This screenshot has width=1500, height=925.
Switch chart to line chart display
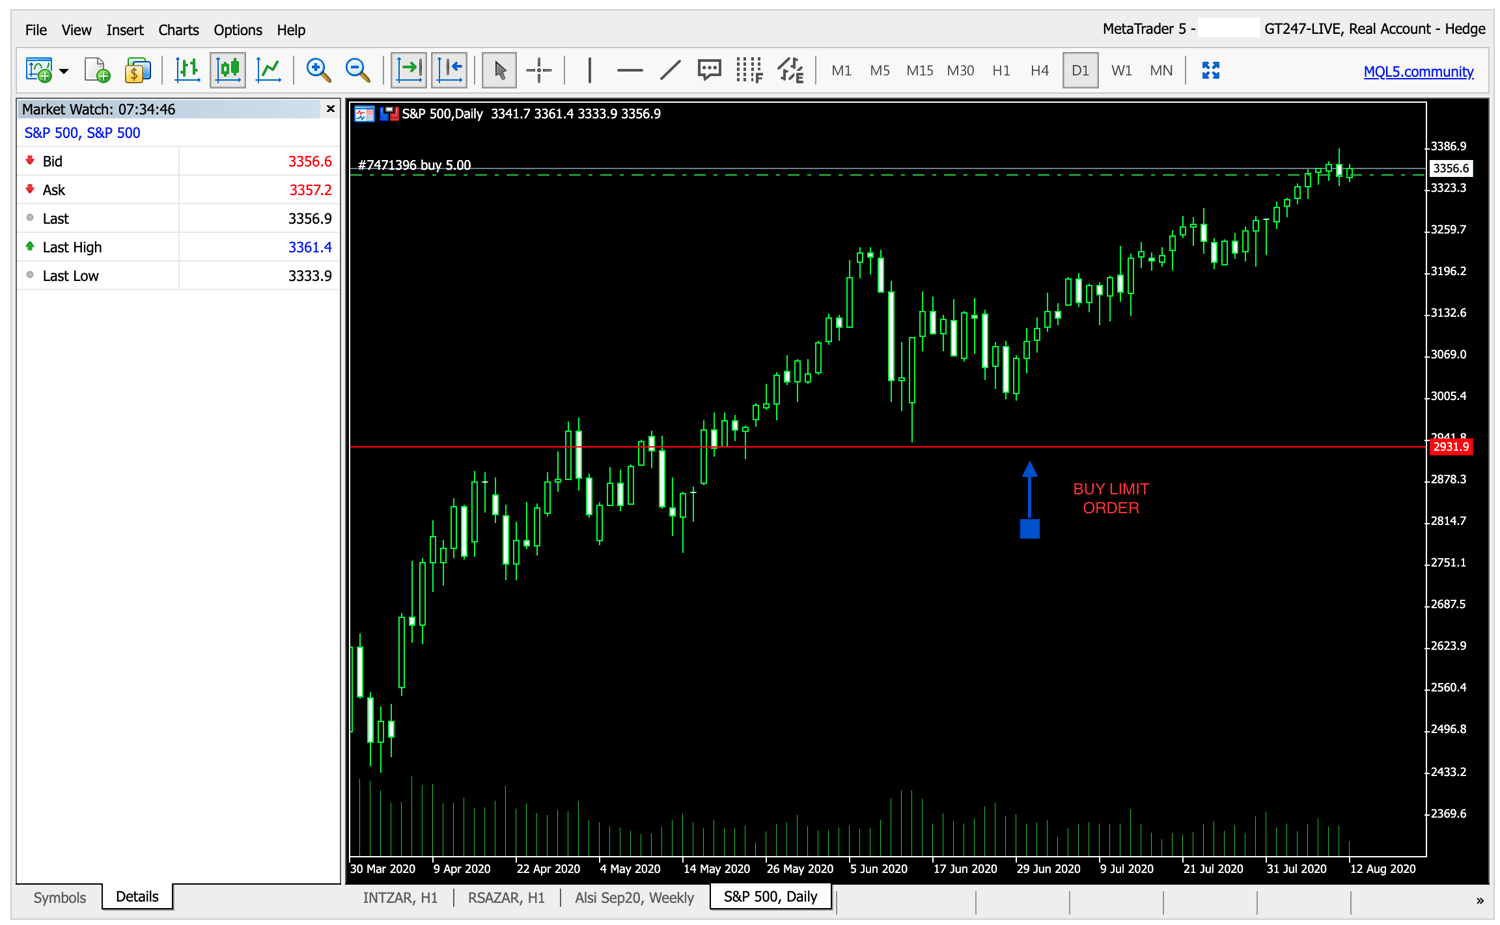[267, 70]
